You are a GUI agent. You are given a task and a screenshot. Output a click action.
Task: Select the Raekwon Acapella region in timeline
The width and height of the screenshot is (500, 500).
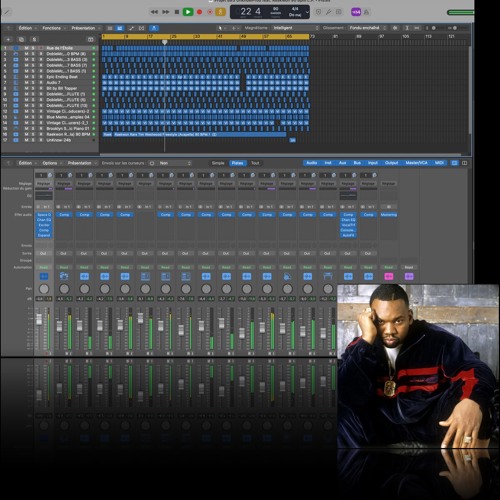point(199,134)
